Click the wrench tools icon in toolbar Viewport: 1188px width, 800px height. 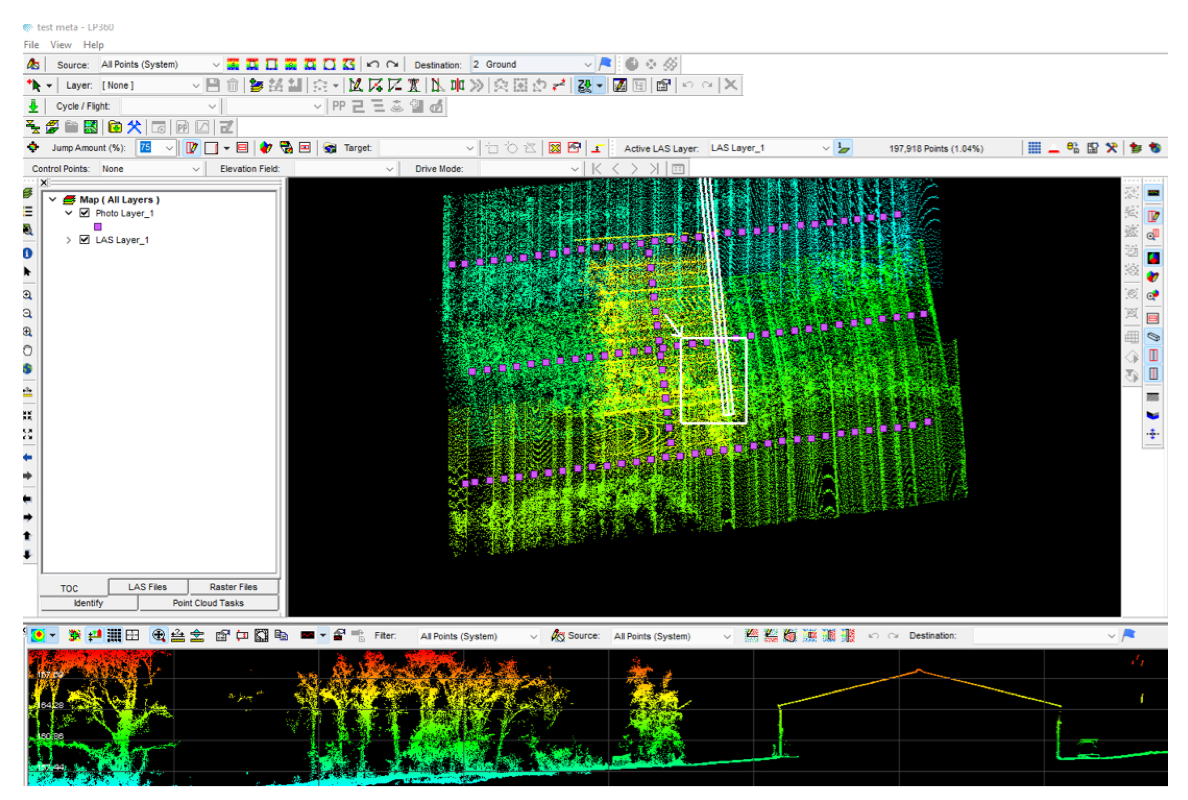134,127
